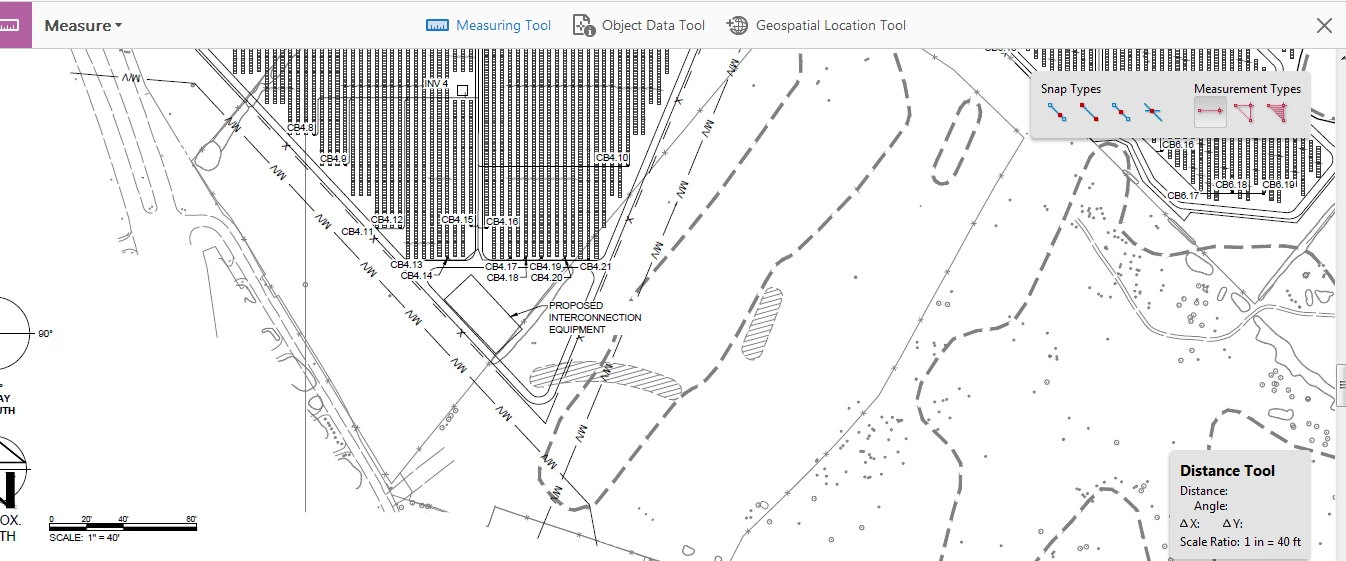Click the CB4.10 label
Screen dimensions: 1346x561
(612, 158)
